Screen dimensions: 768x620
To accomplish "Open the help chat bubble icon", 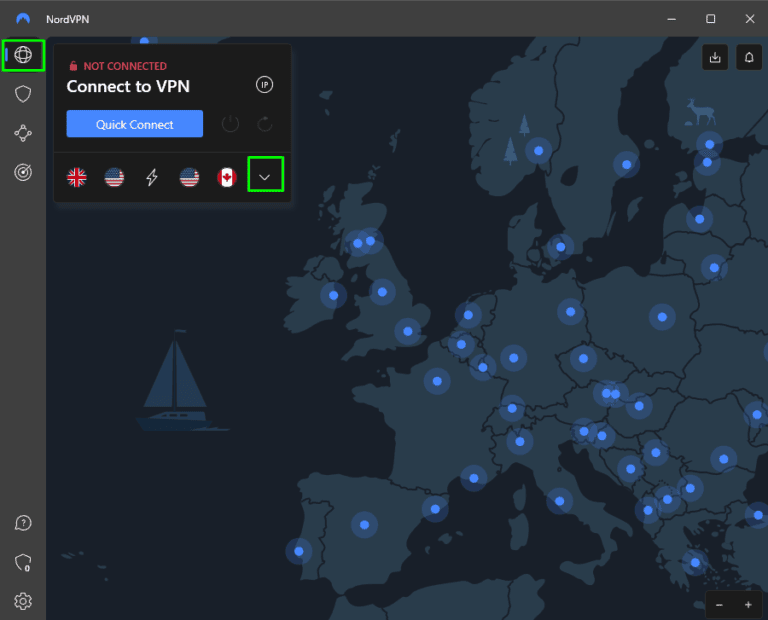I will click(x=23, y=523).
